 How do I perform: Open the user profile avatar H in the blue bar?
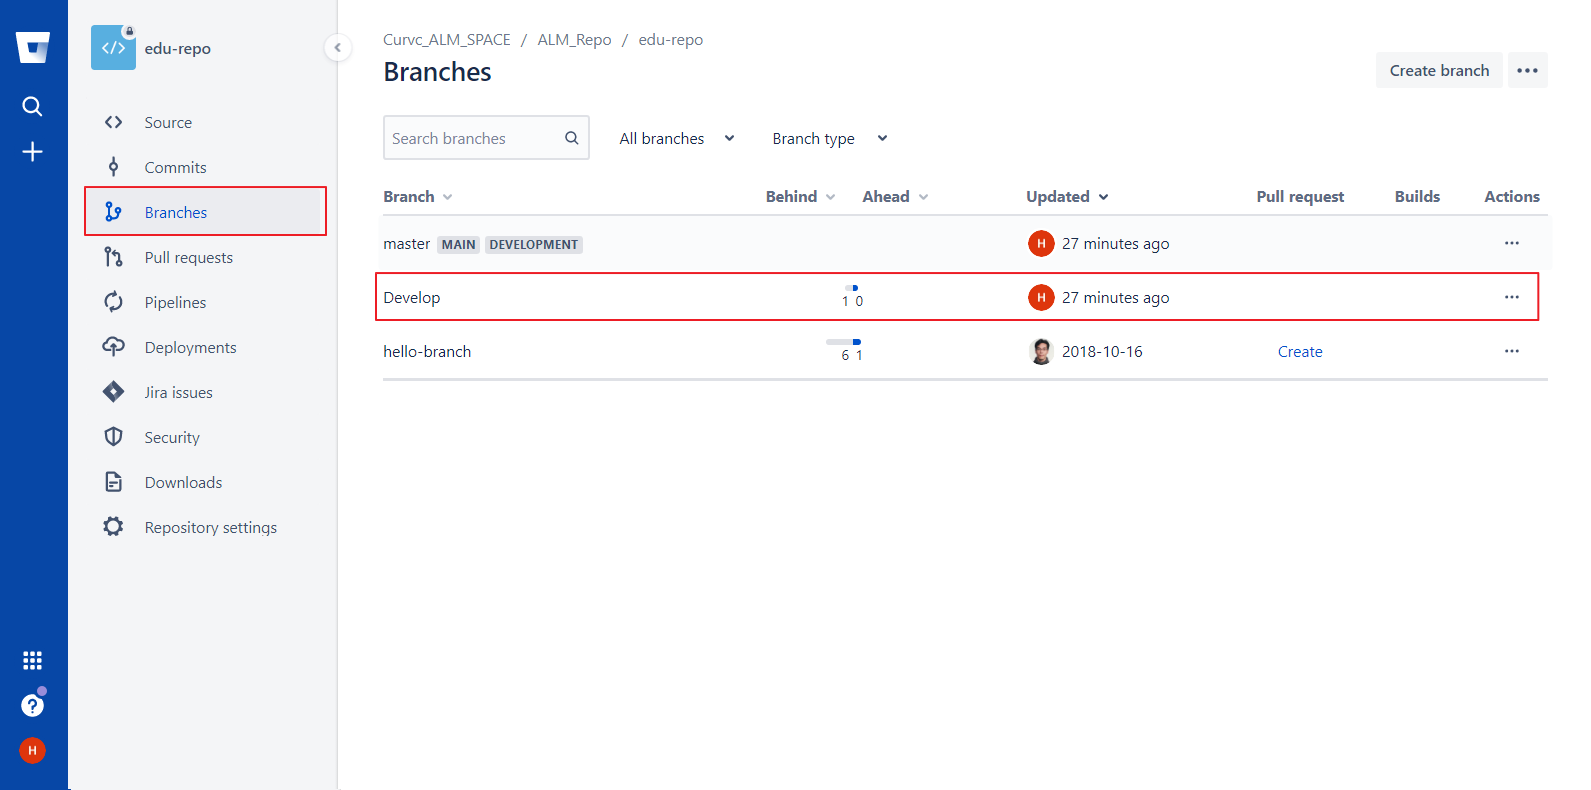coord(32,750)
